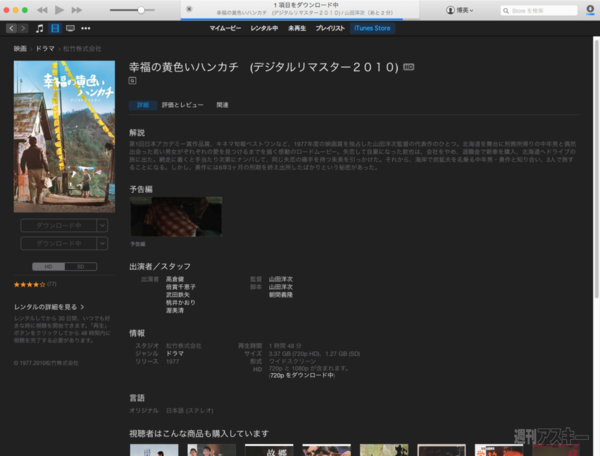The width and height of the screenshot is (600, 456).
Task: Select the HD quality toggle
Action: tap(48, 267)
